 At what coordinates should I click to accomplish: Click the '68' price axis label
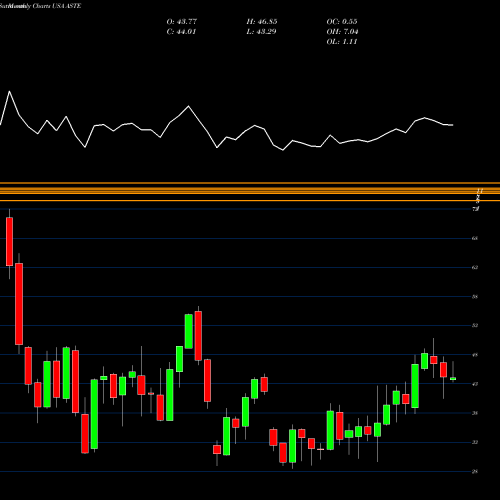(475, 238)
